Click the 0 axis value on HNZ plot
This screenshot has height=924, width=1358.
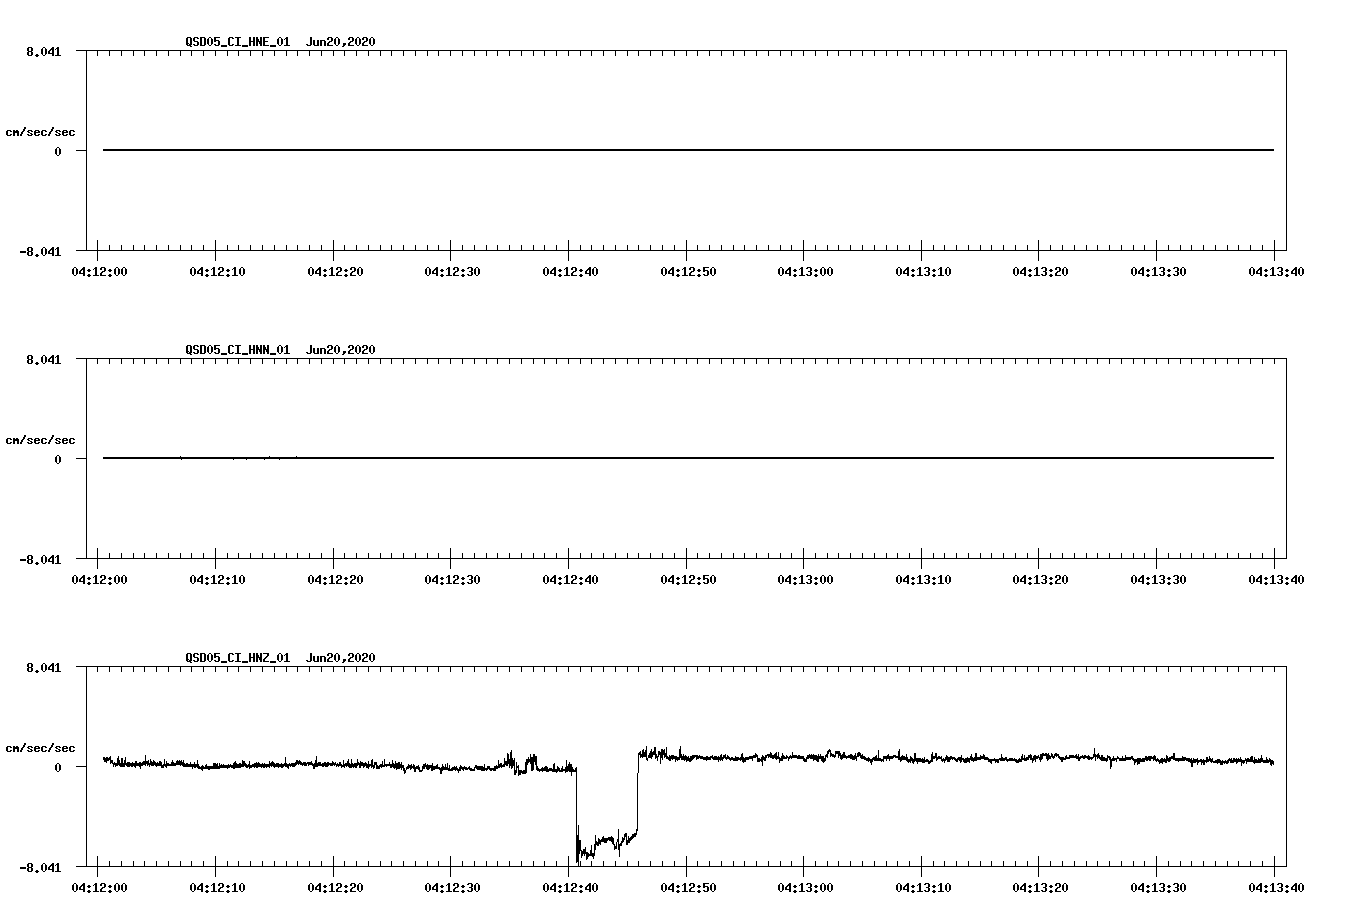coord(58,768)
